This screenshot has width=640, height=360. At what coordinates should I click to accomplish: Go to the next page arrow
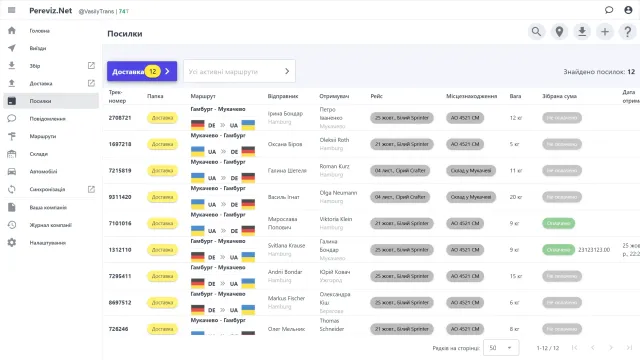click(611, 347)
